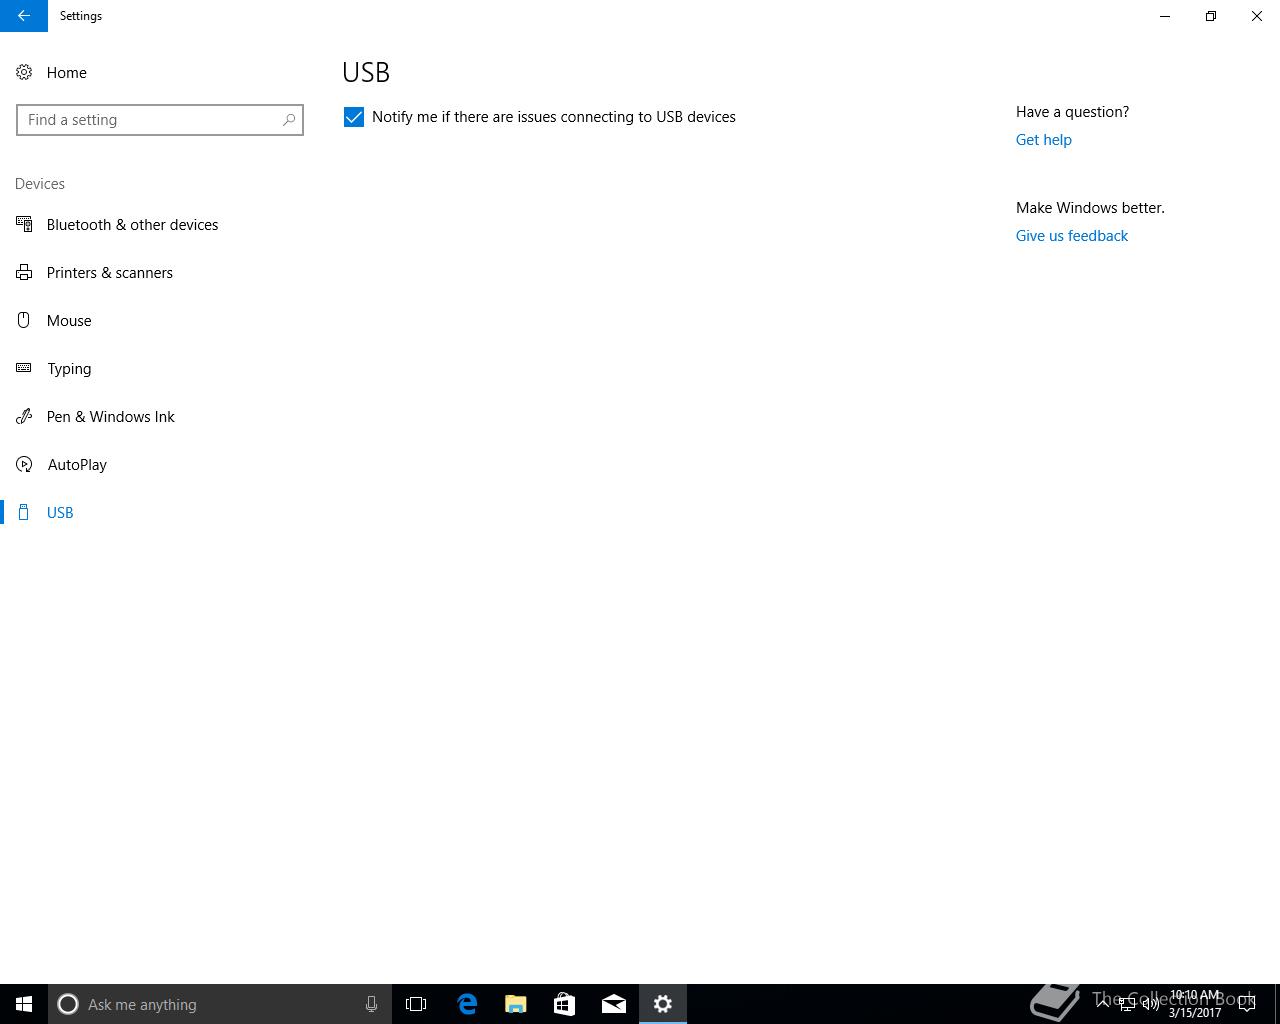Image resolution: width=1280 pixels, height=1024 pixels.
Task: Open File Explorer from taskbar
Action: tap(516, 1004)
